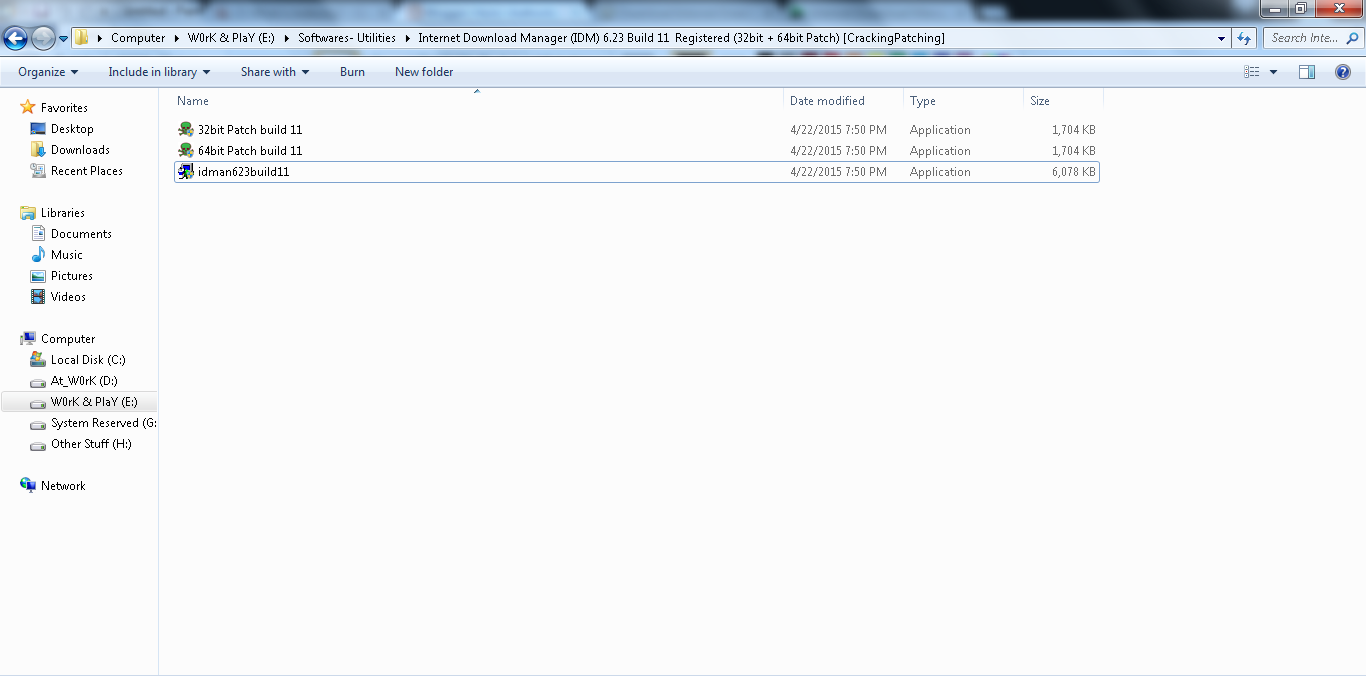Select the 32bit Patch build 11 icon
This screenshot has height=676, width=1366.
[186, 130]
